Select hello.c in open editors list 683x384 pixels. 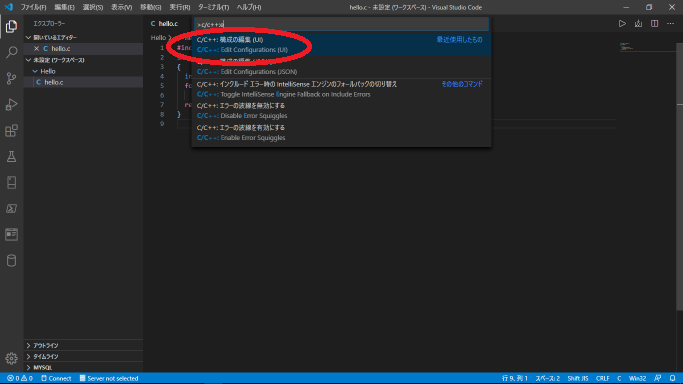coord(83,49)
